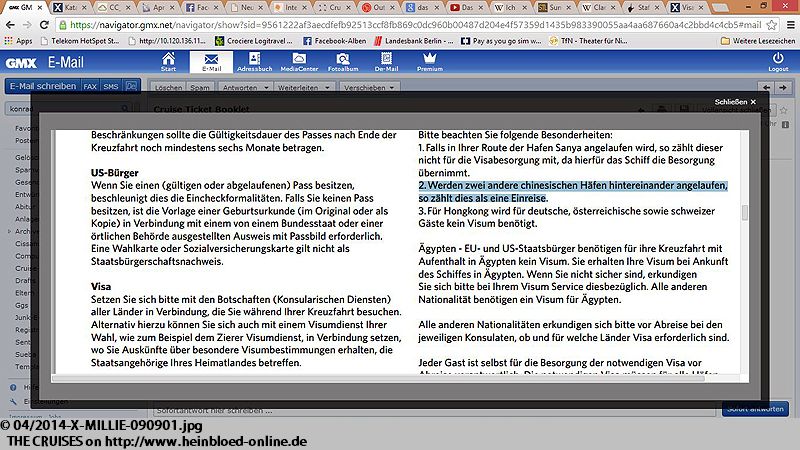Click the SMS button beside E-Mail schreiben
The image size is (800, 450).
[x=111, y=86]
